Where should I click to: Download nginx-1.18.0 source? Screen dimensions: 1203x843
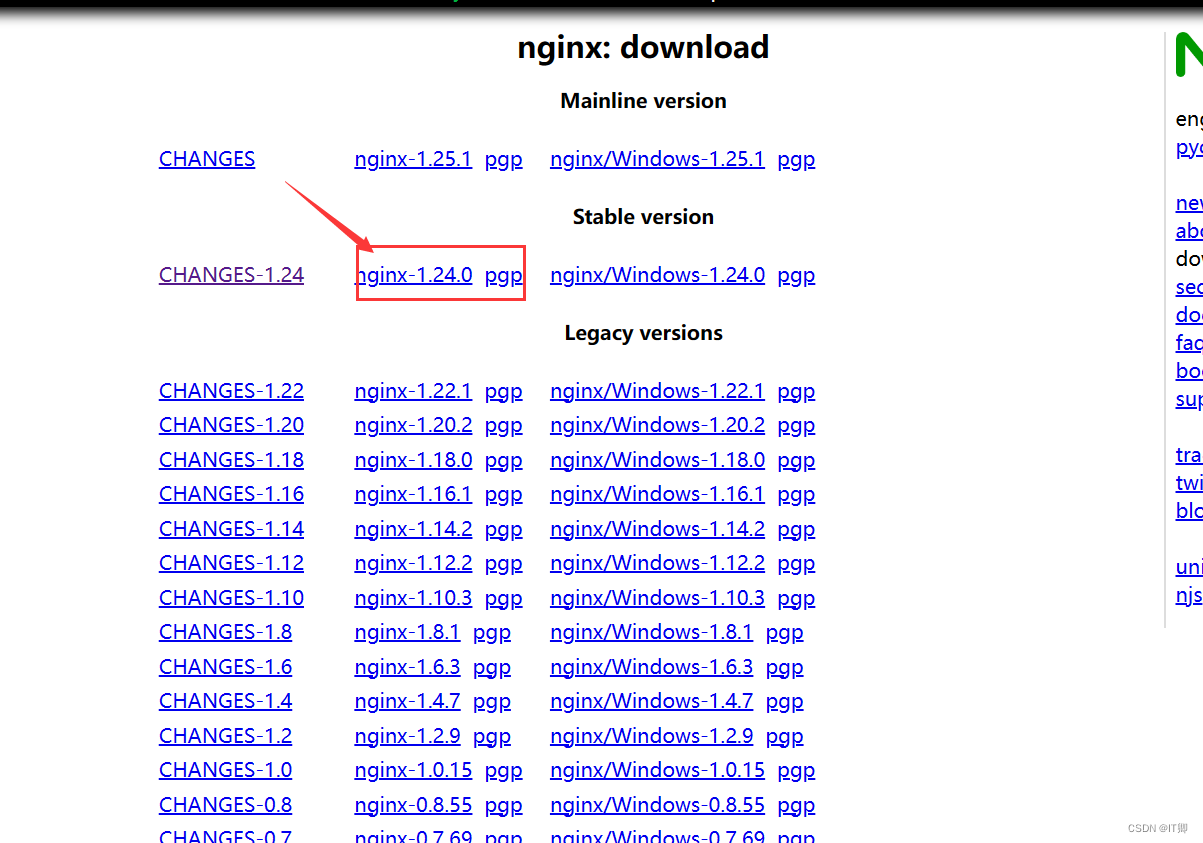point(413,460)
